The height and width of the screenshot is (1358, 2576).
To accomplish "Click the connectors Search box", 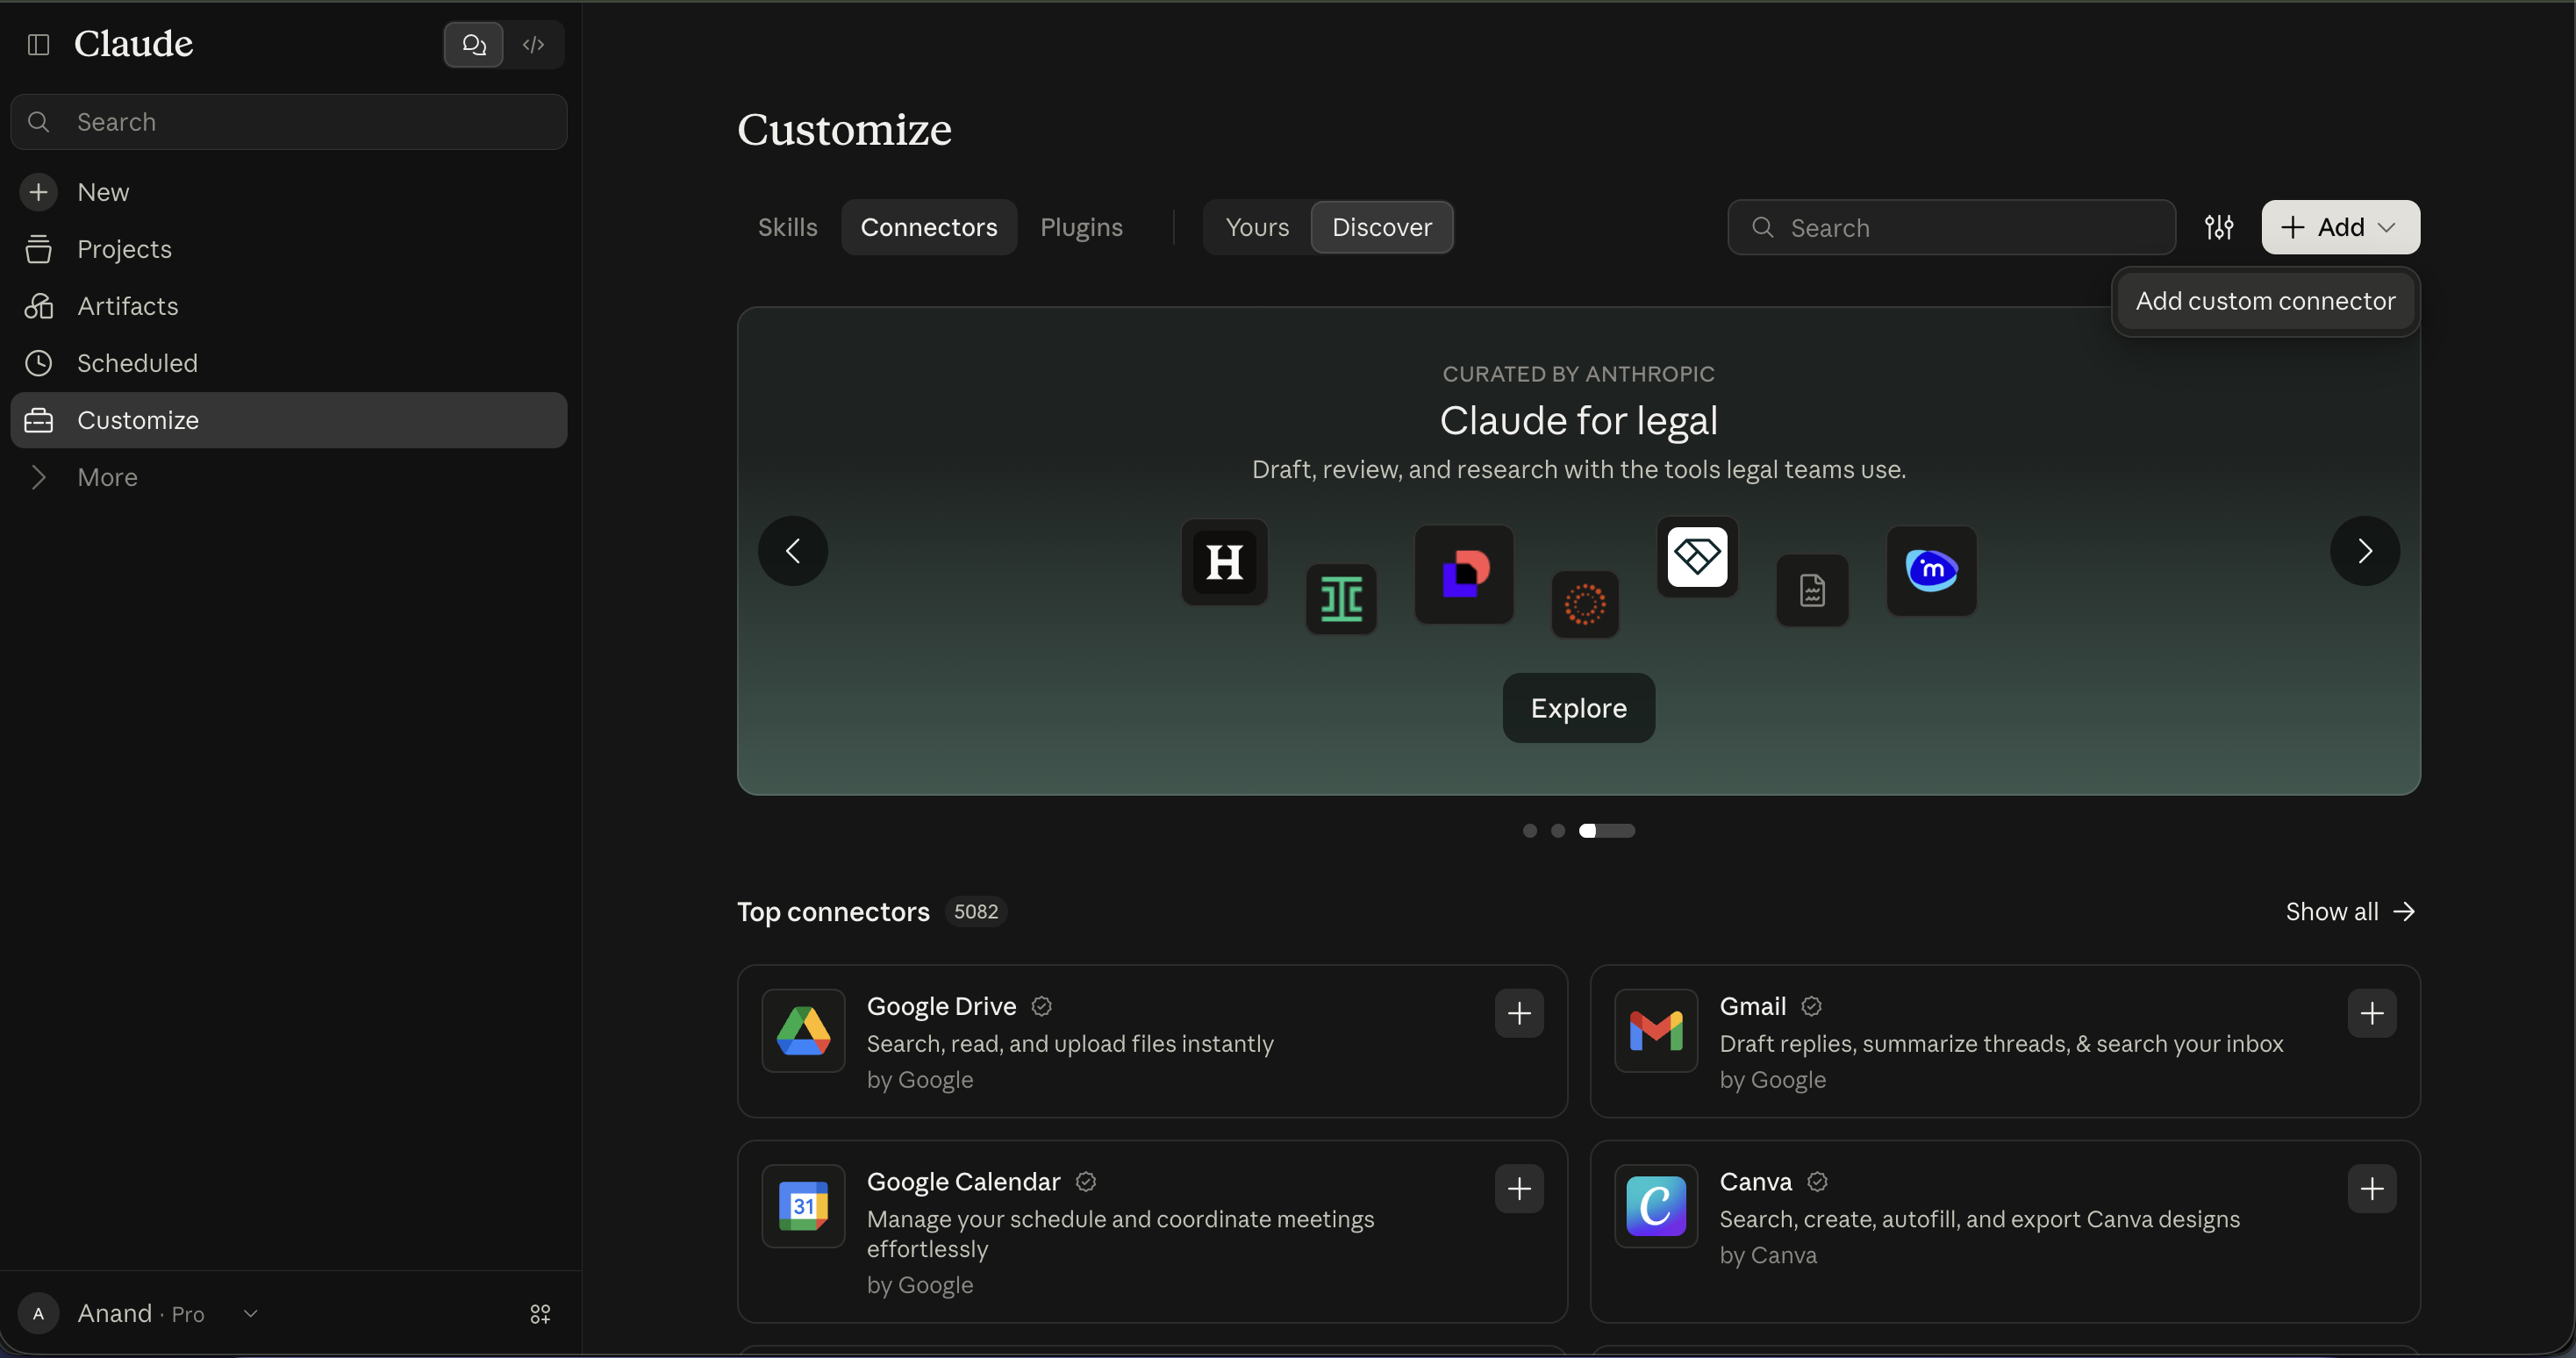I will click(1951, 227).
